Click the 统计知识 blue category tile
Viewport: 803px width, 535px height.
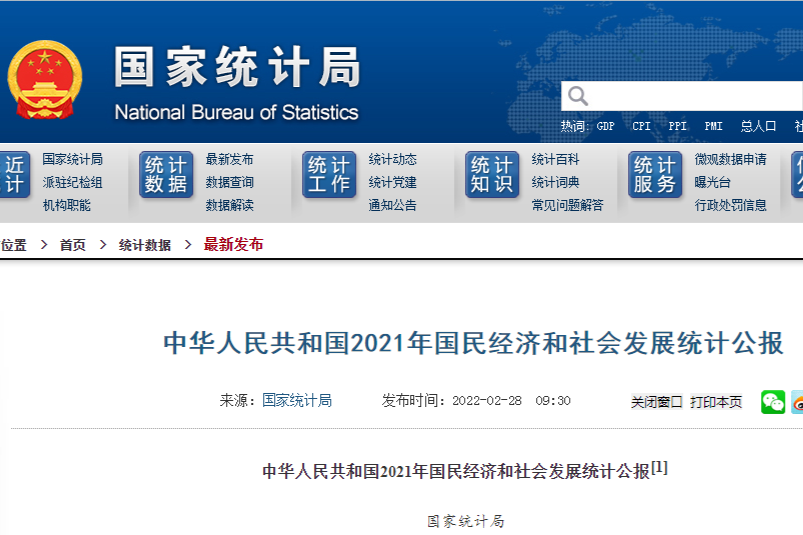coord(492,175)
